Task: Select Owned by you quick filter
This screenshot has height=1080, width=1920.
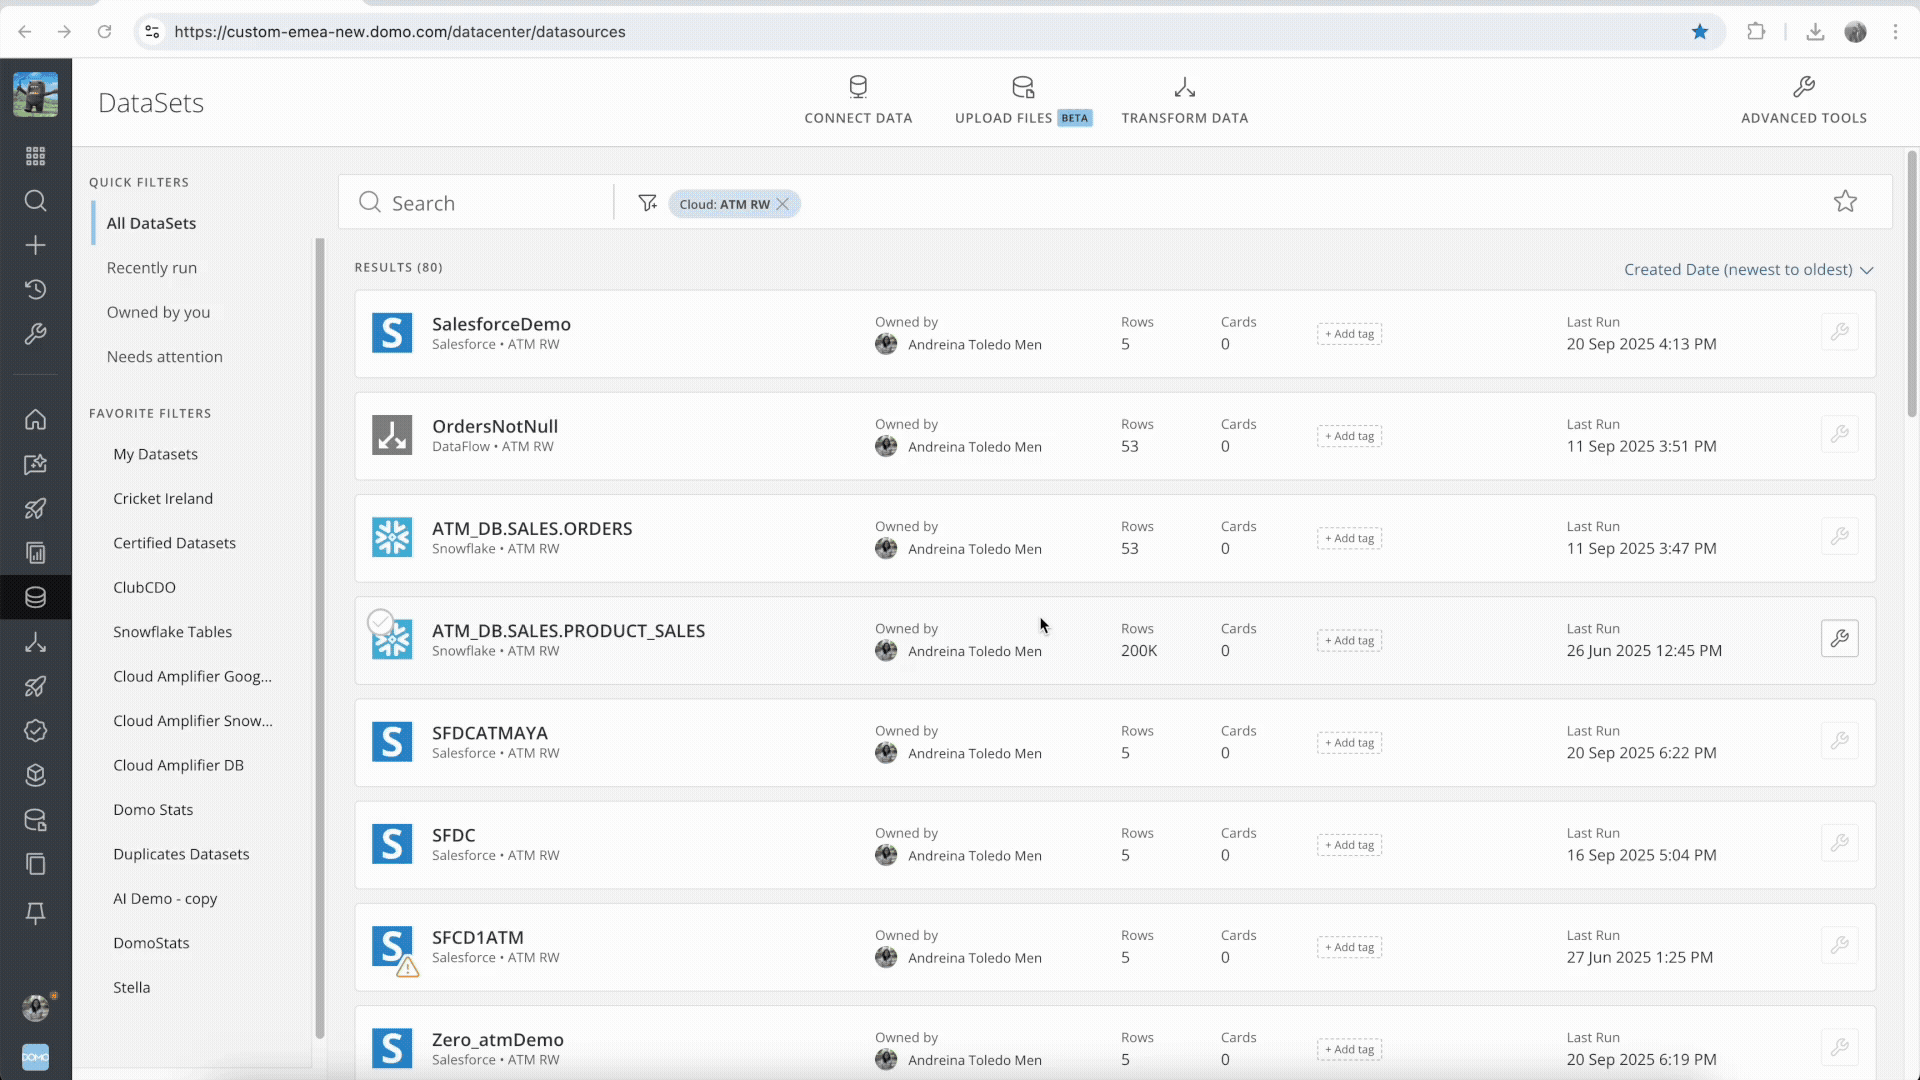Action: pyautogui.click(x=158, y=312)
